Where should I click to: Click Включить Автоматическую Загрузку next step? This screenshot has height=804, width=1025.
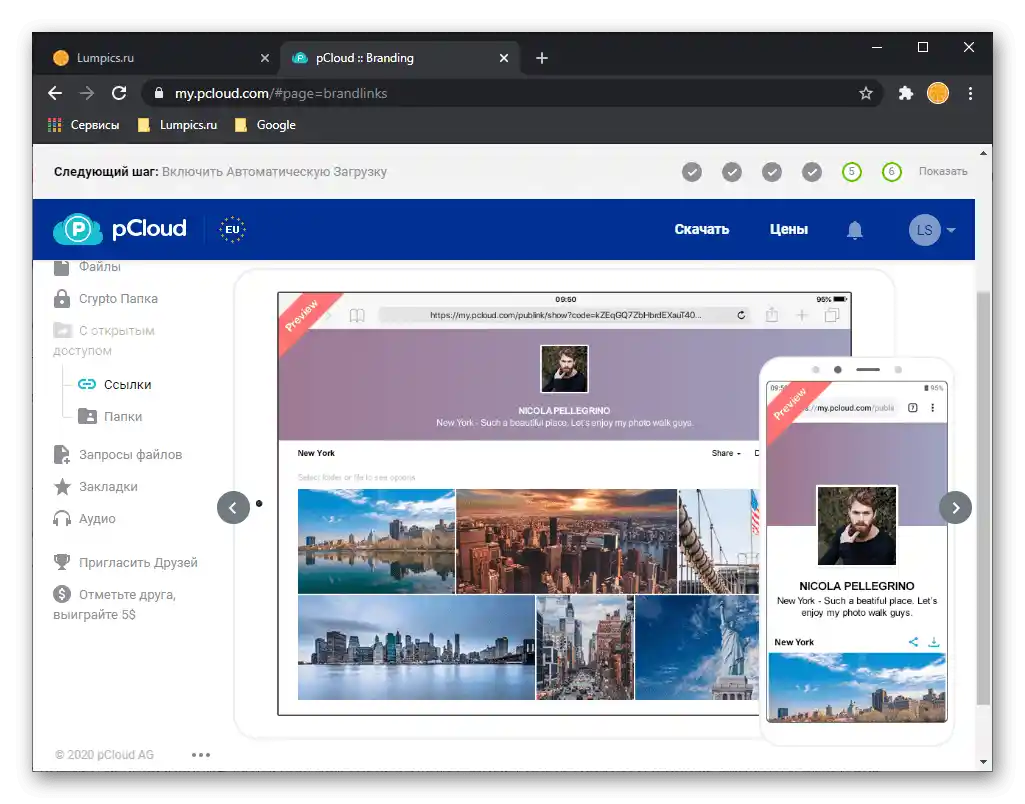[275, 172]
